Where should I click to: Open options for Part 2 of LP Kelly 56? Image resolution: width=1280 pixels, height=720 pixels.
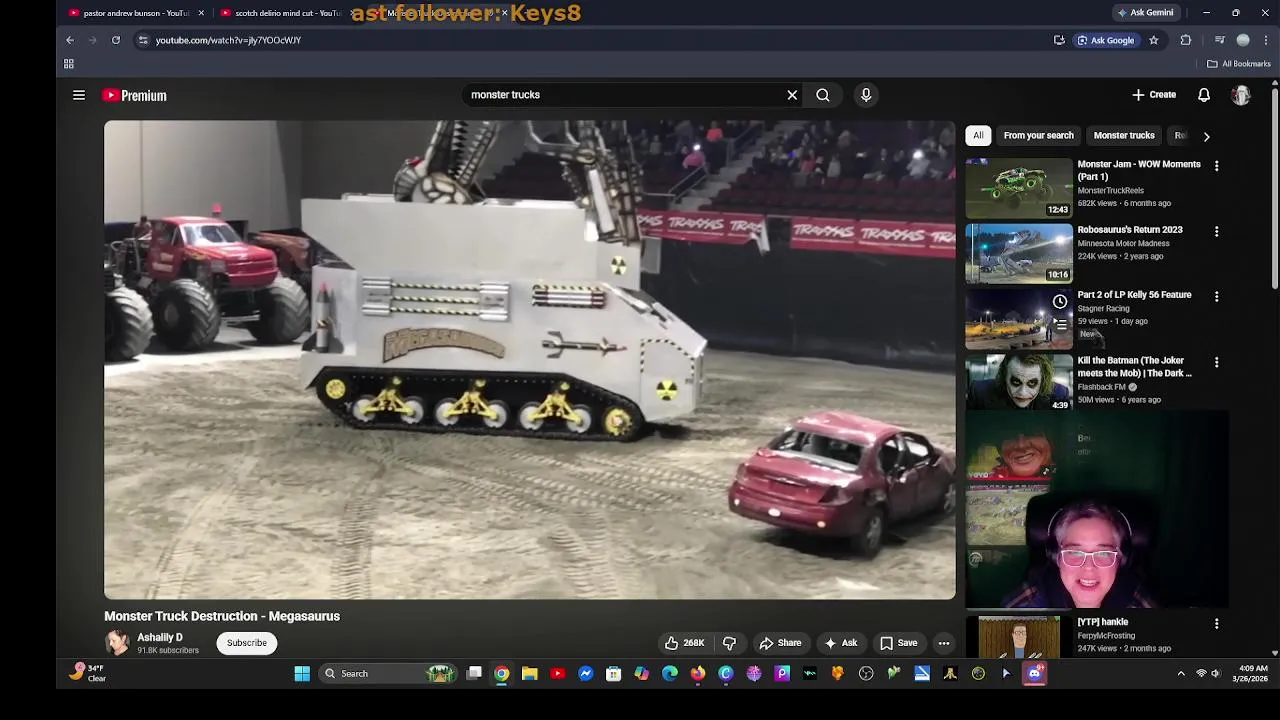pyautogui.click(x=1216, y=296)
